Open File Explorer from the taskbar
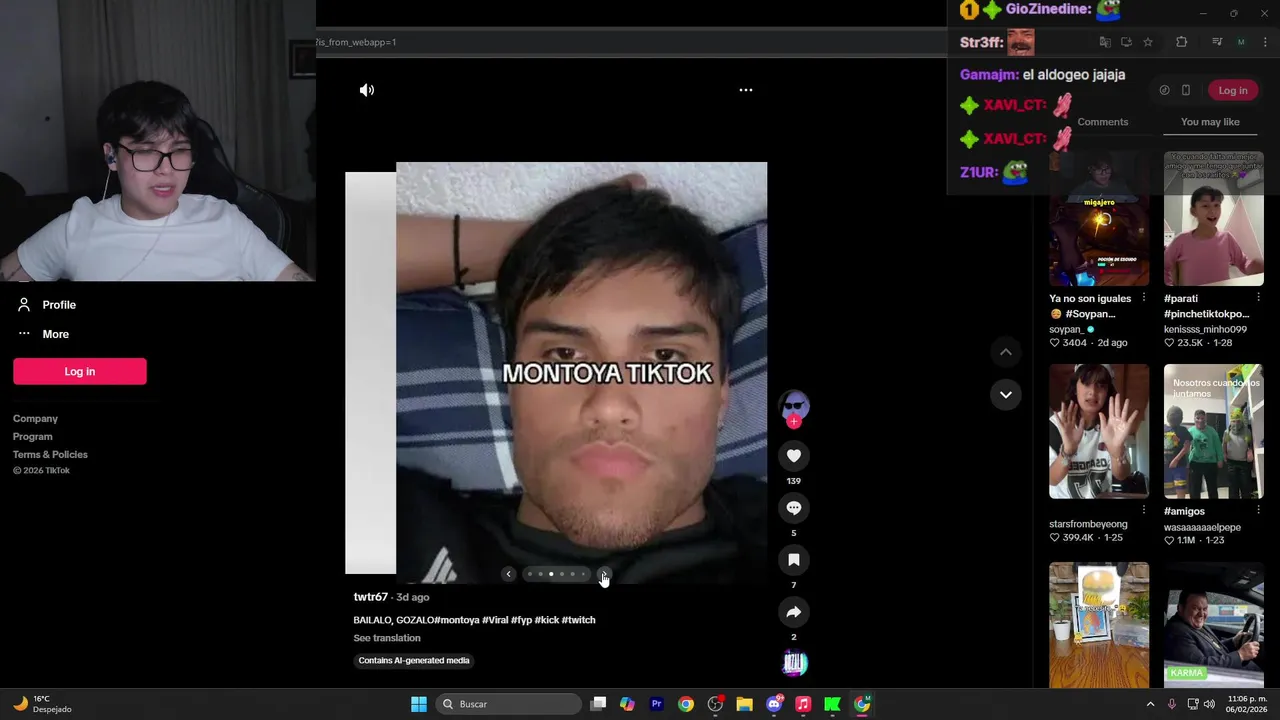This screenshot has height=720, width=1280. (744, 704)
